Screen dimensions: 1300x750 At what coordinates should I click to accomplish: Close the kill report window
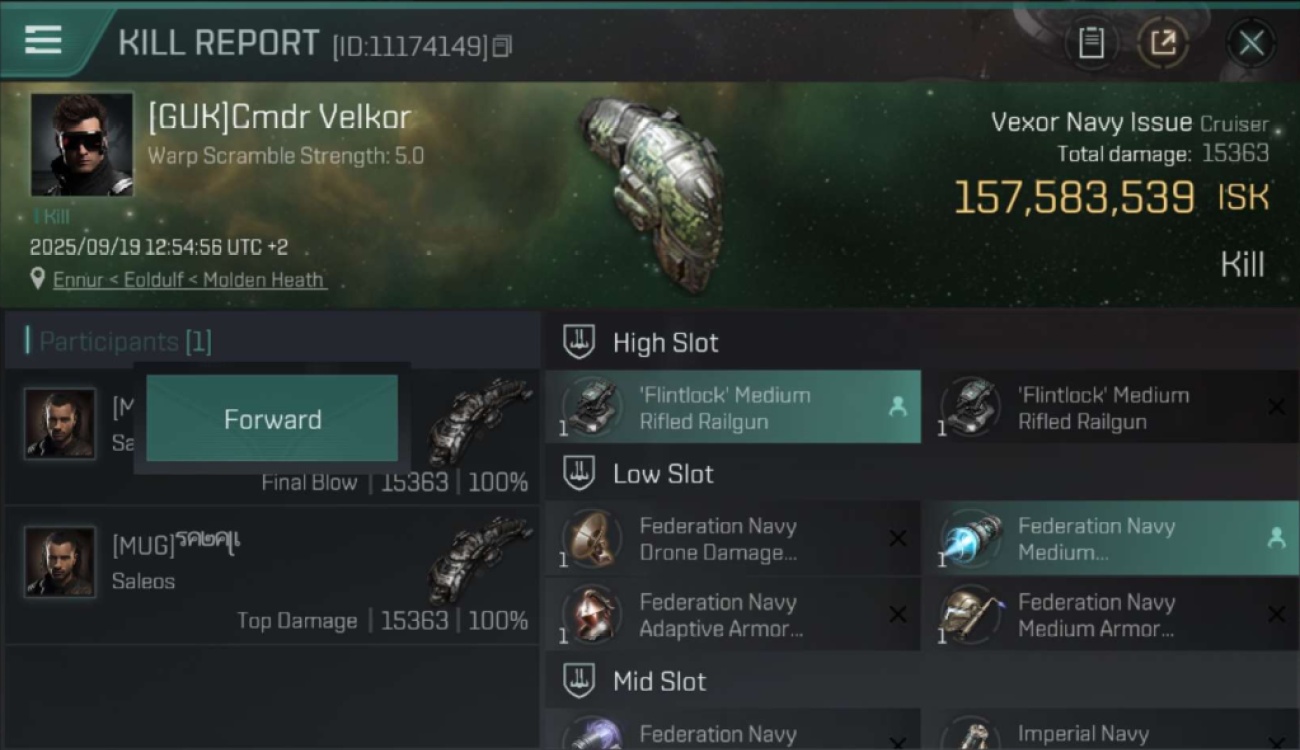(1251, 43)
